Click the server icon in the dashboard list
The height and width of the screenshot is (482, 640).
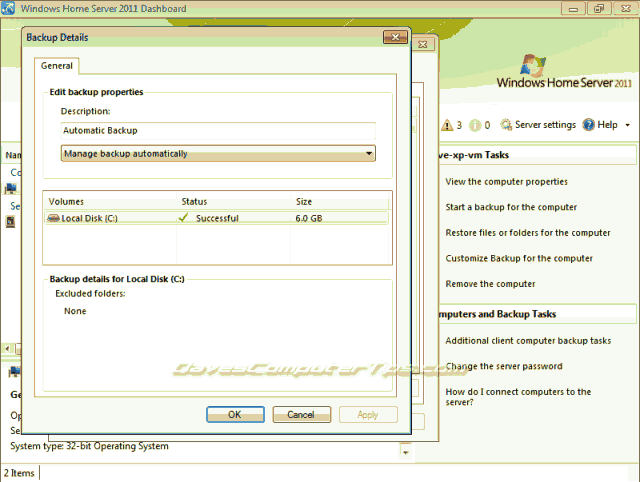(10, 222)
